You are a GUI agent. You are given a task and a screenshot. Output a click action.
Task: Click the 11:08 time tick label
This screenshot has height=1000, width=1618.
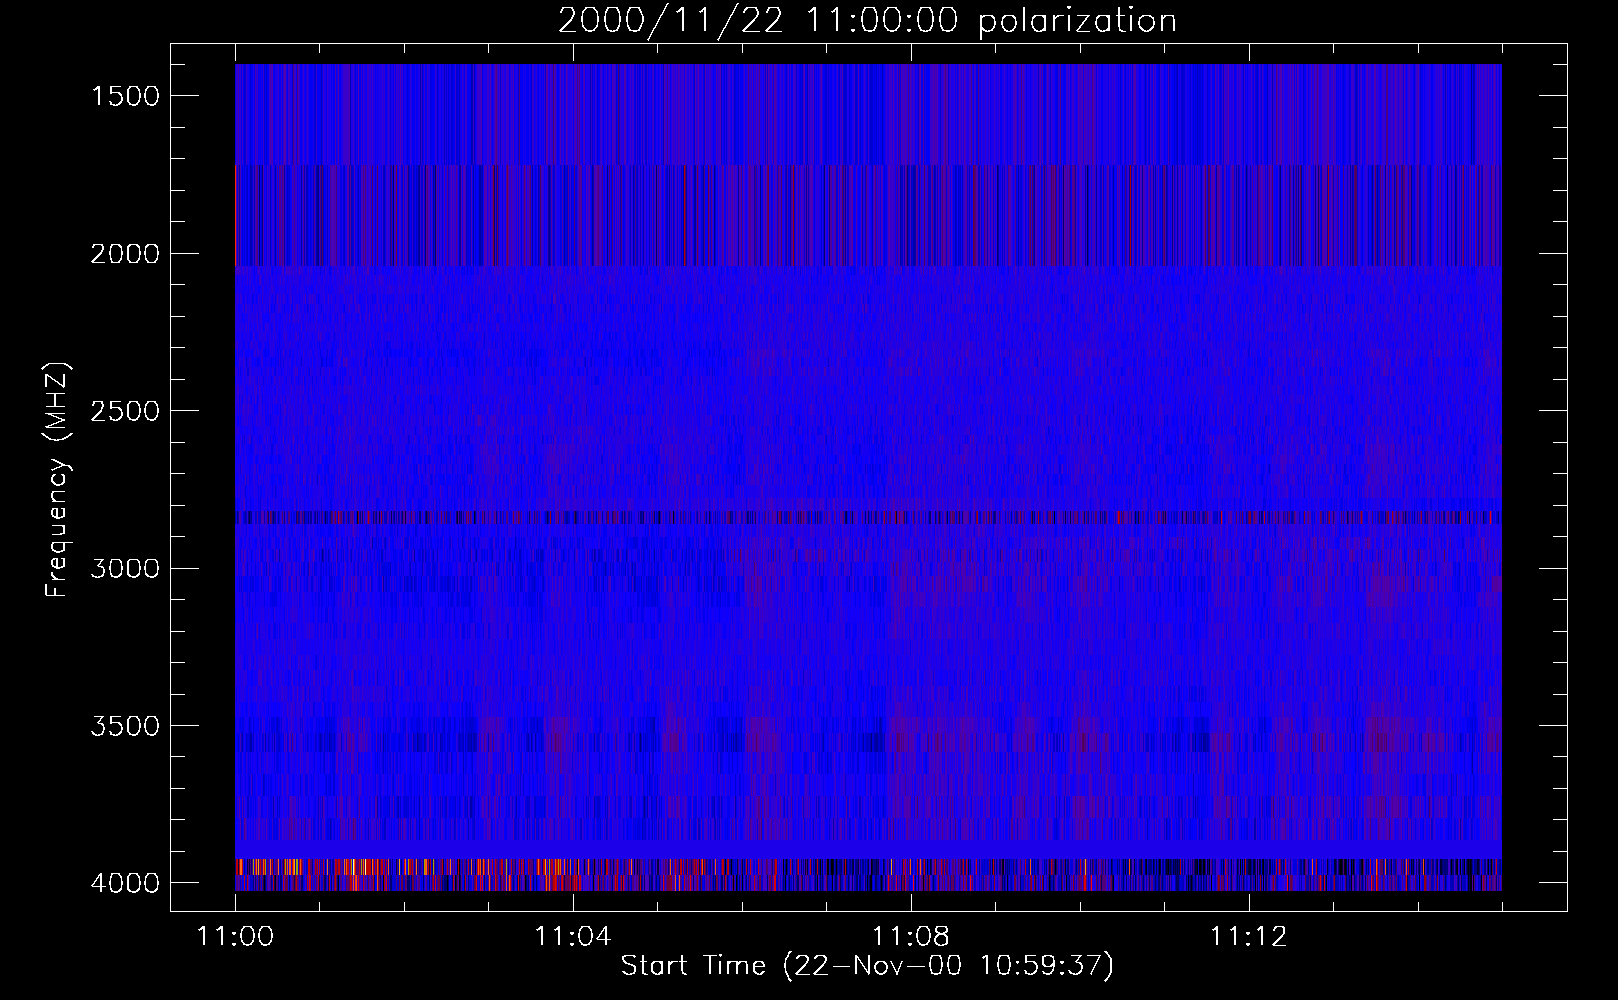coord(910,937)
